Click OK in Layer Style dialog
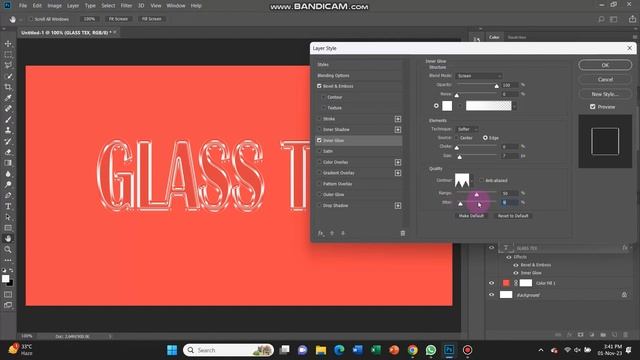This screenshot has height=360, width=640. [x=605, y=65]
